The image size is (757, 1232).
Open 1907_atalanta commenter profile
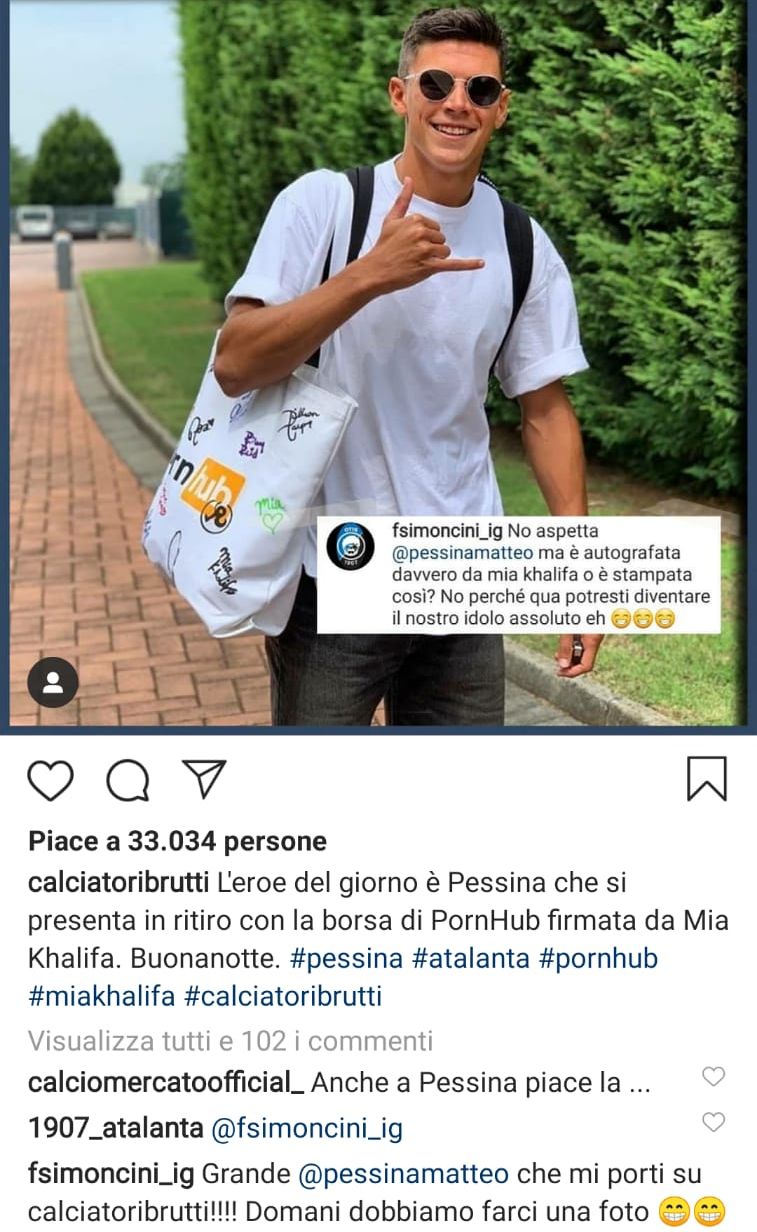(x=116, y=1129)
